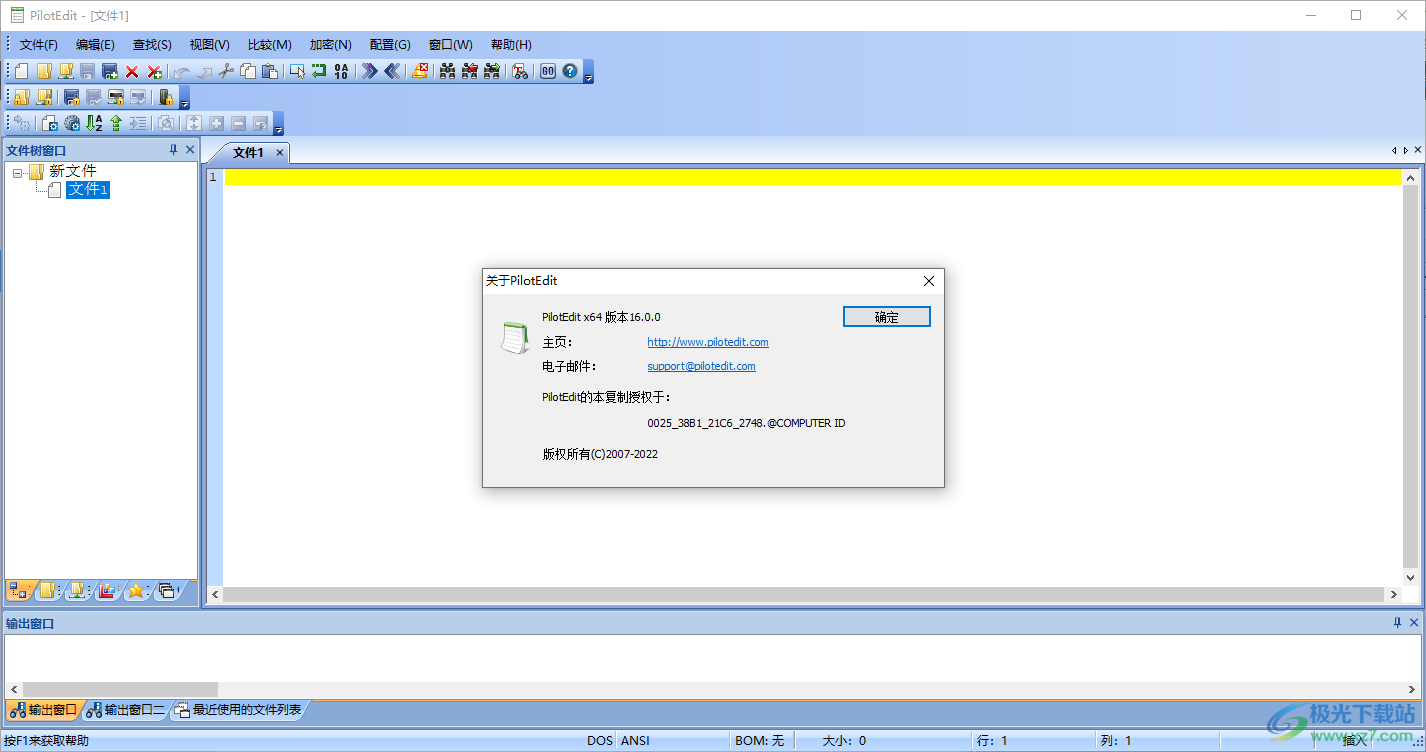Click the editor vertical scrollbar down arrow

[1411, 578]
